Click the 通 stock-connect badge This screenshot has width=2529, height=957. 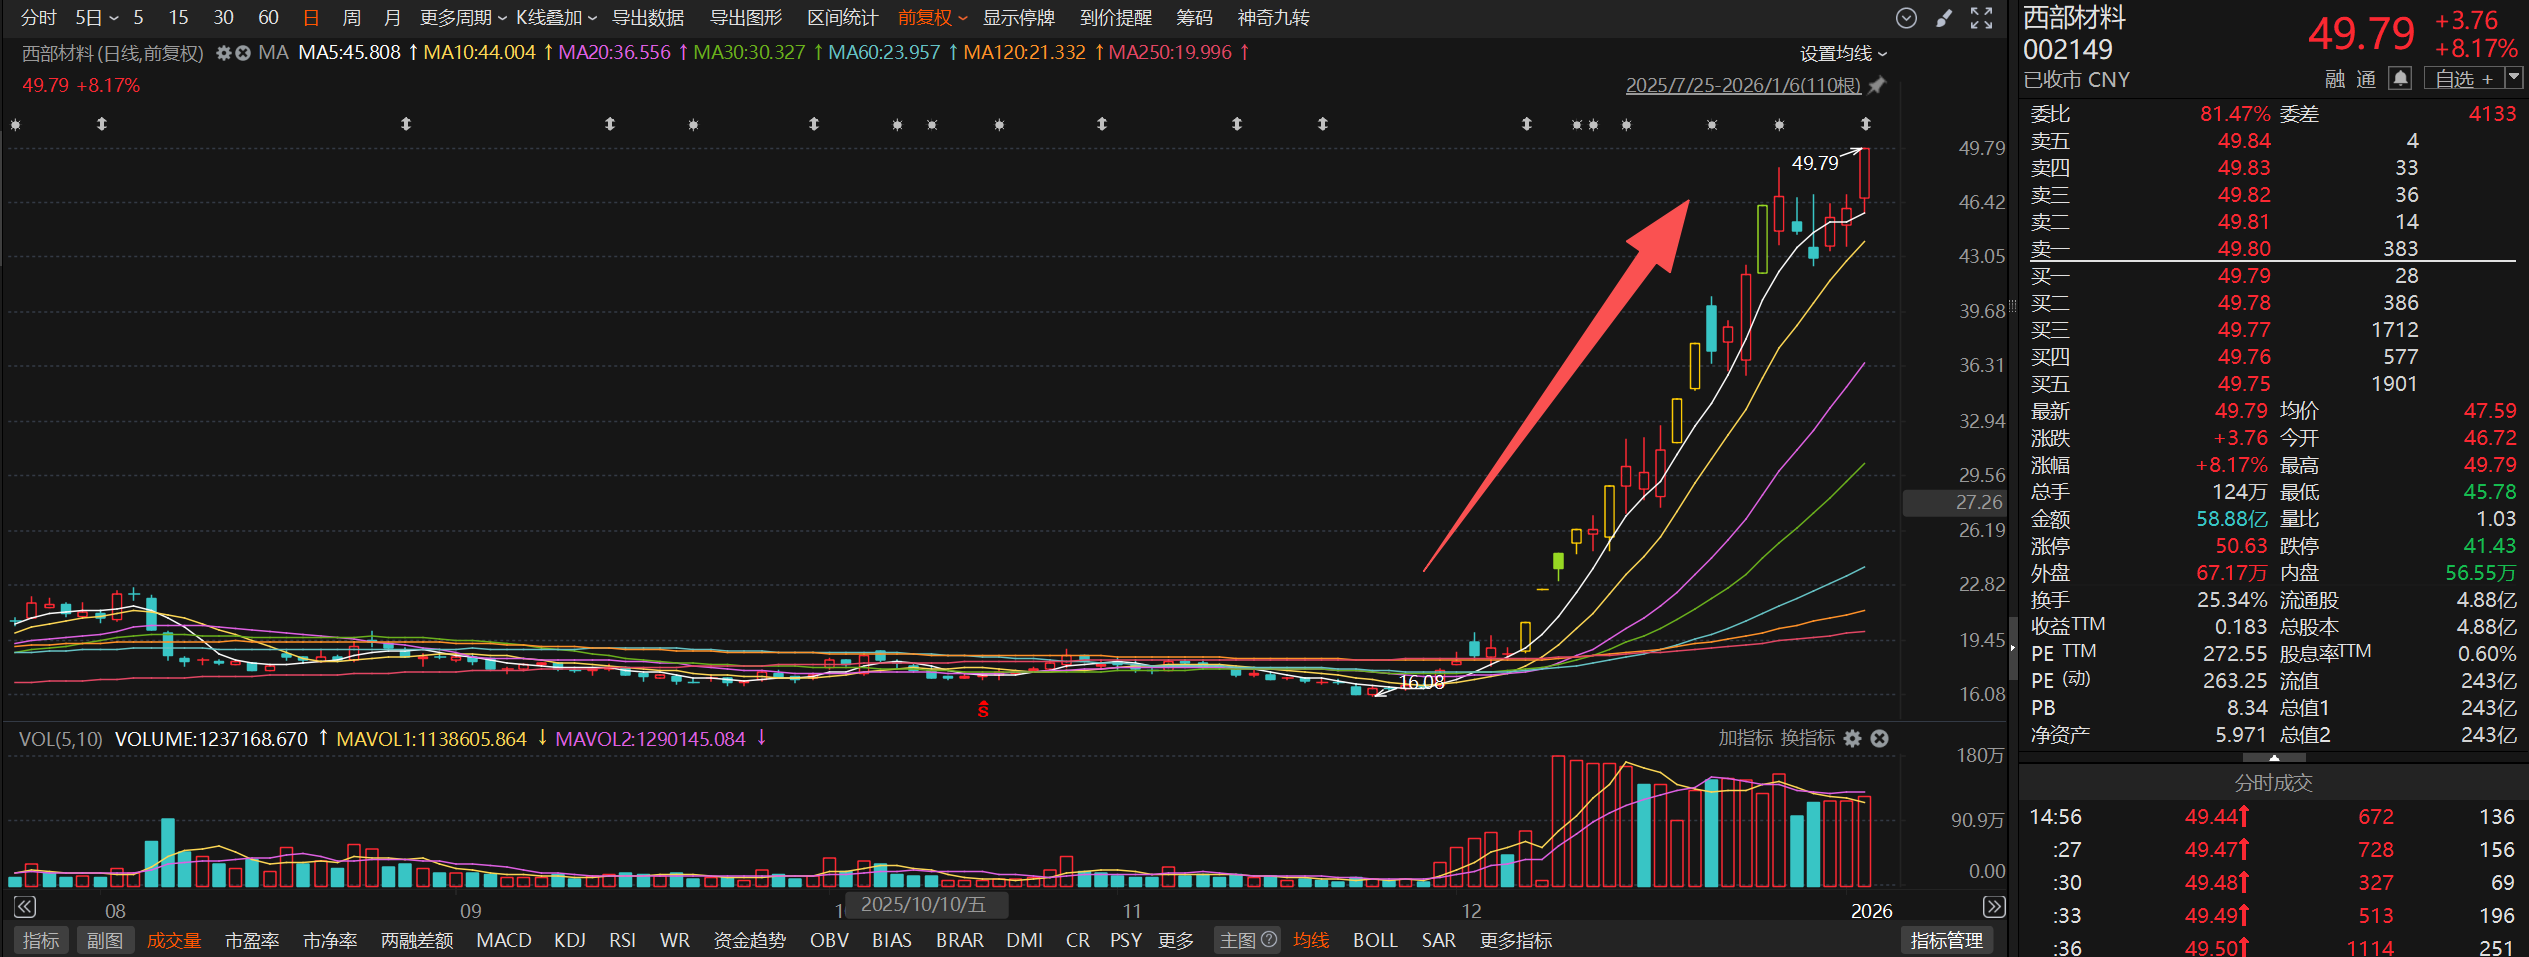click(x=2366, y=79)
